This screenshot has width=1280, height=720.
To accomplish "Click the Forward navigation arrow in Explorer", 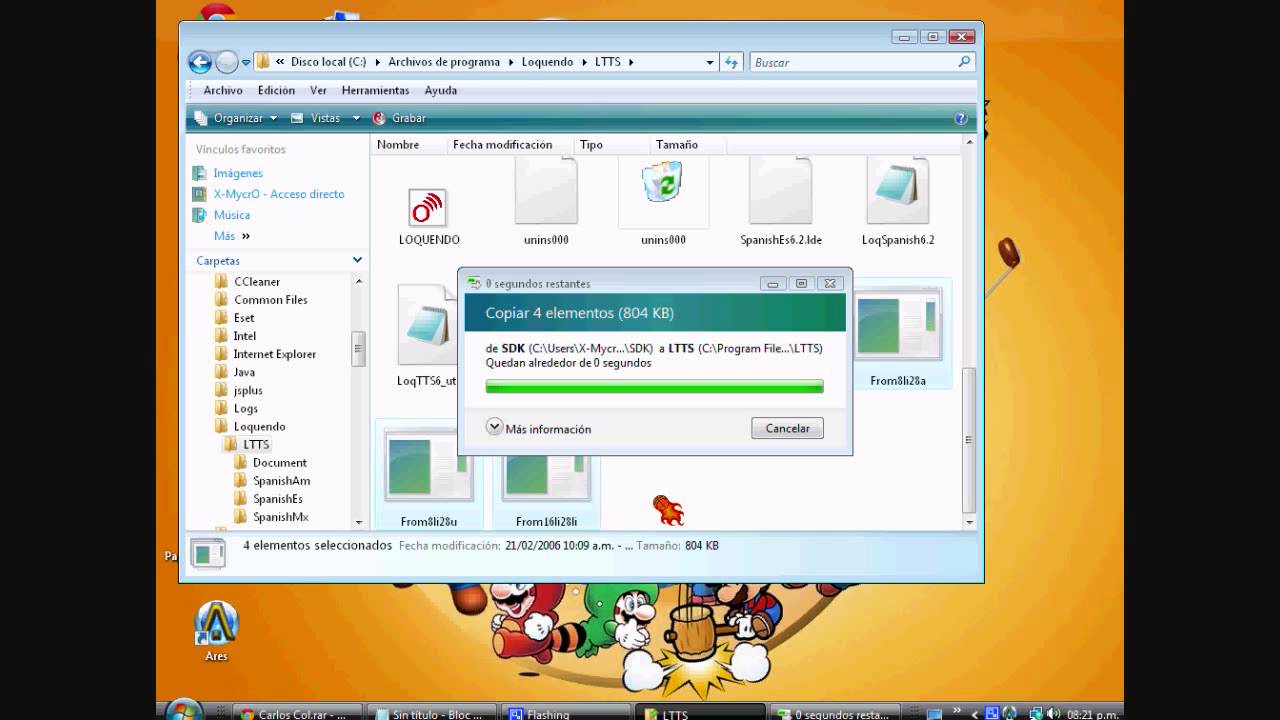I will [x=227, y=62].
